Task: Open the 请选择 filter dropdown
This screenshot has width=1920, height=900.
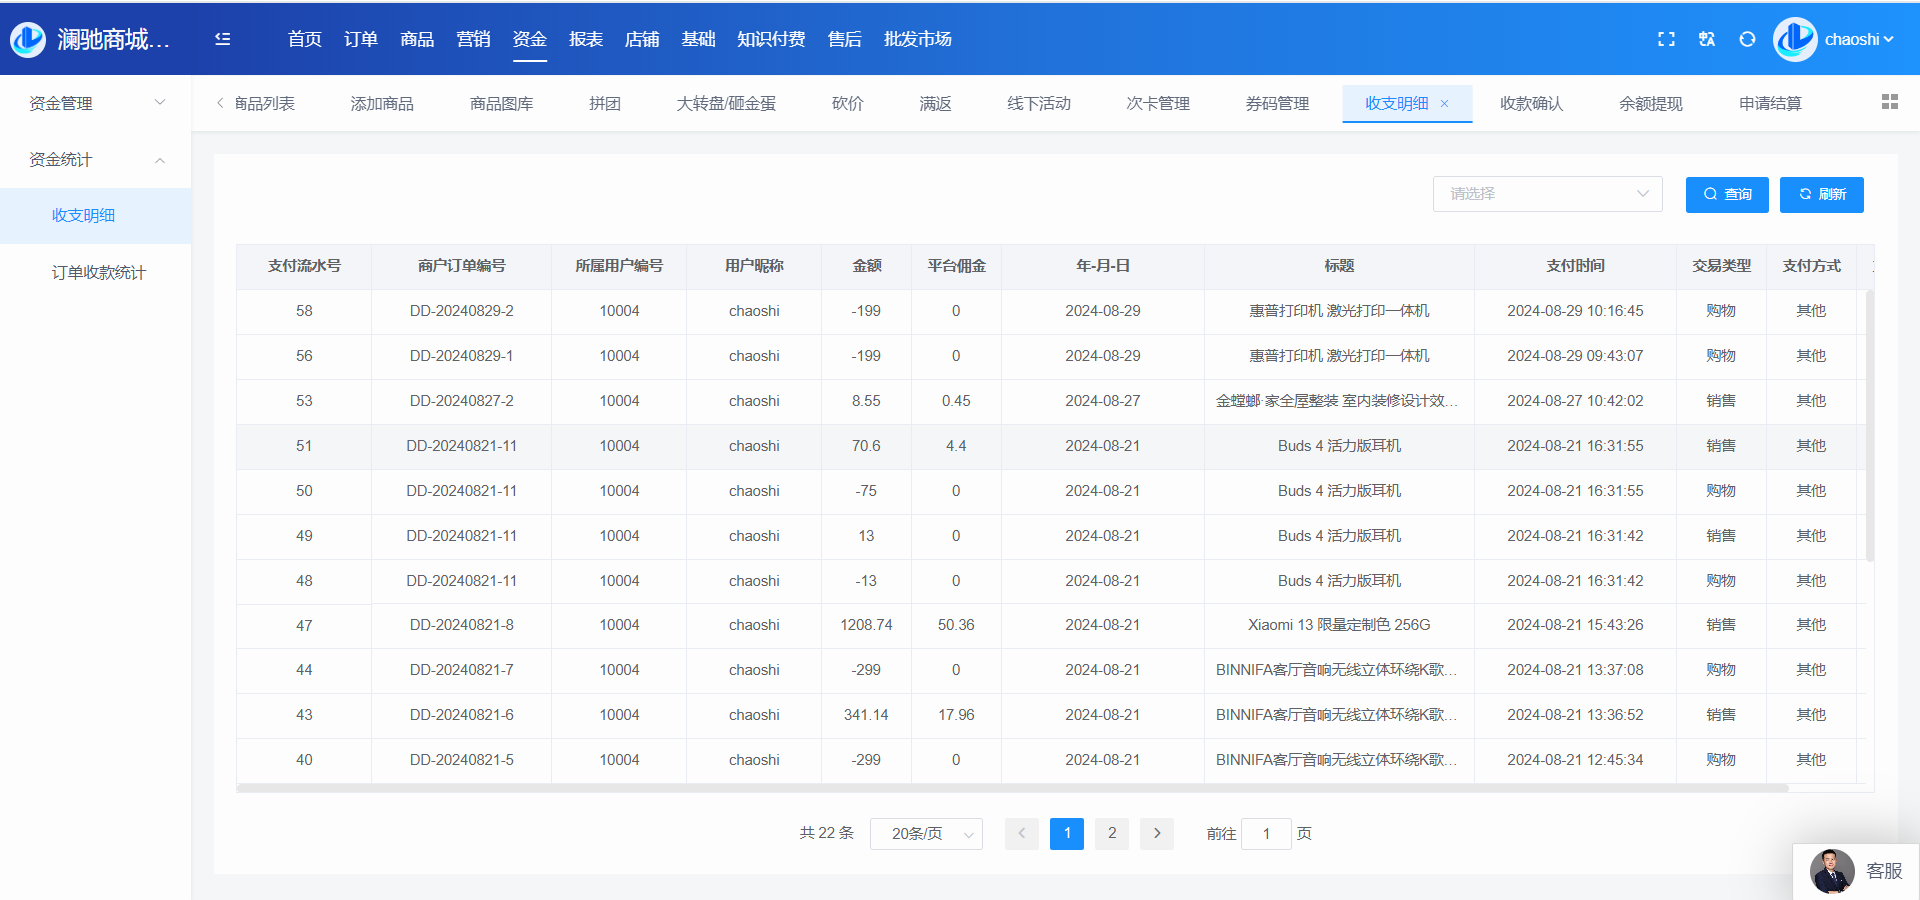Action: click(1546, 194)
